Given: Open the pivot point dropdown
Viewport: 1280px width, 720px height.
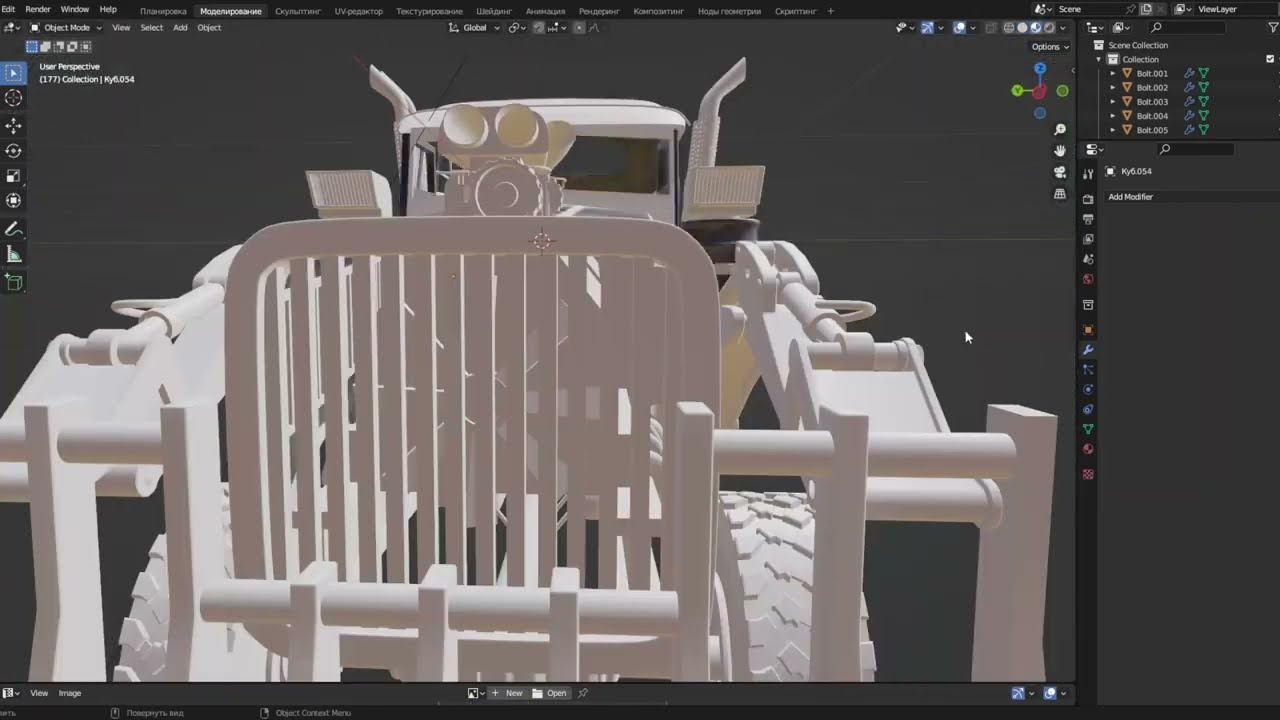Looking at the screenshot, I should [x=516, y=28].
